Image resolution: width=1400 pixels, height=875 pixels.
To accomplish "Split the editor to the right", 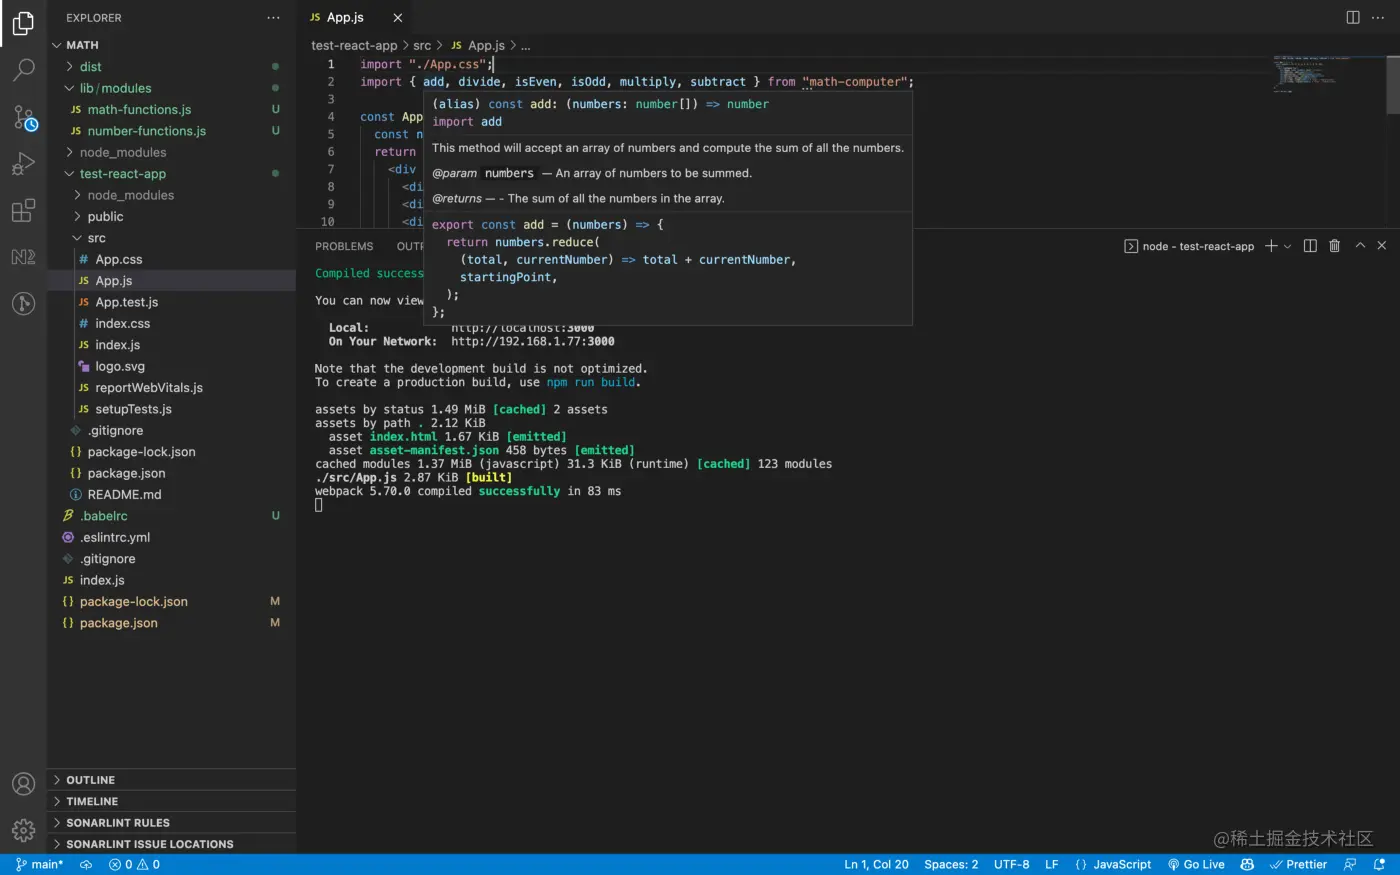I will click(x=1353, y=18).
